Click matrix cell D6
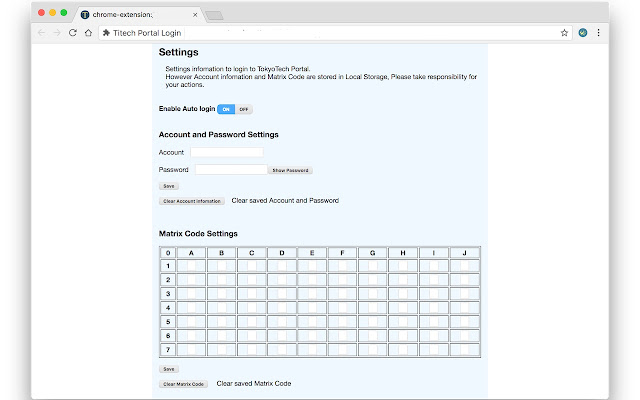 point(282,336)
